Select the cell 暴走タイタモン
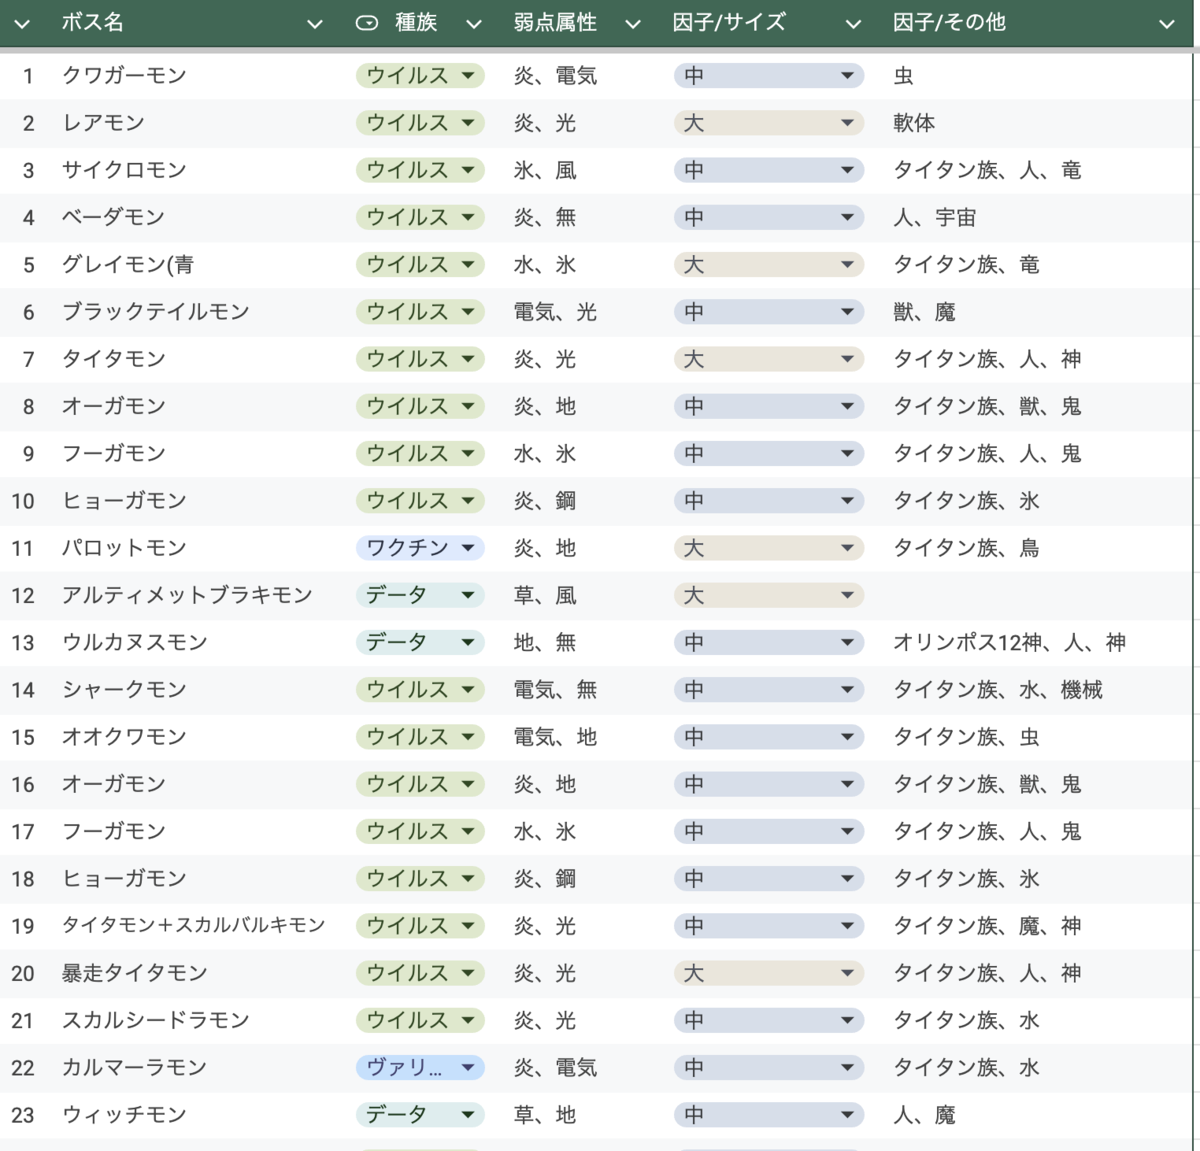1200x1151 pixels. (x=134, y=973)
